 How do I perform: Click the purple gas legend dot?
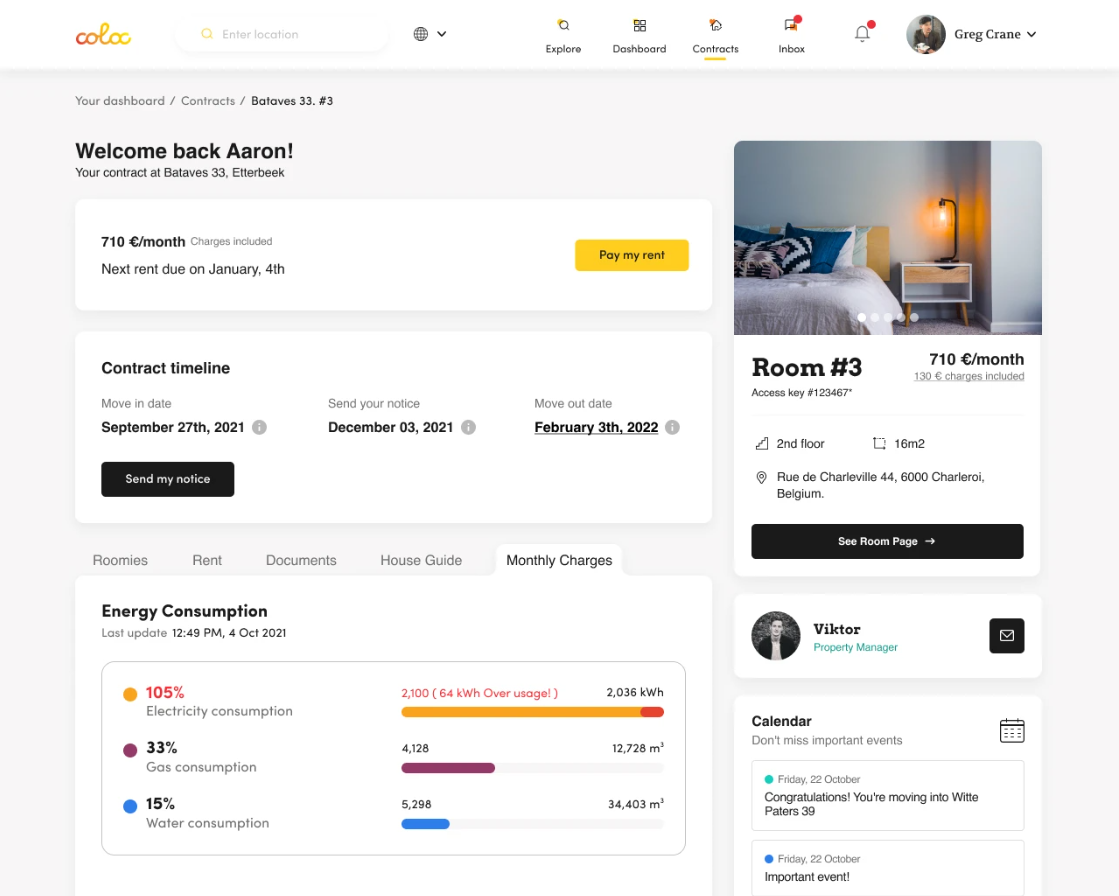130,750
